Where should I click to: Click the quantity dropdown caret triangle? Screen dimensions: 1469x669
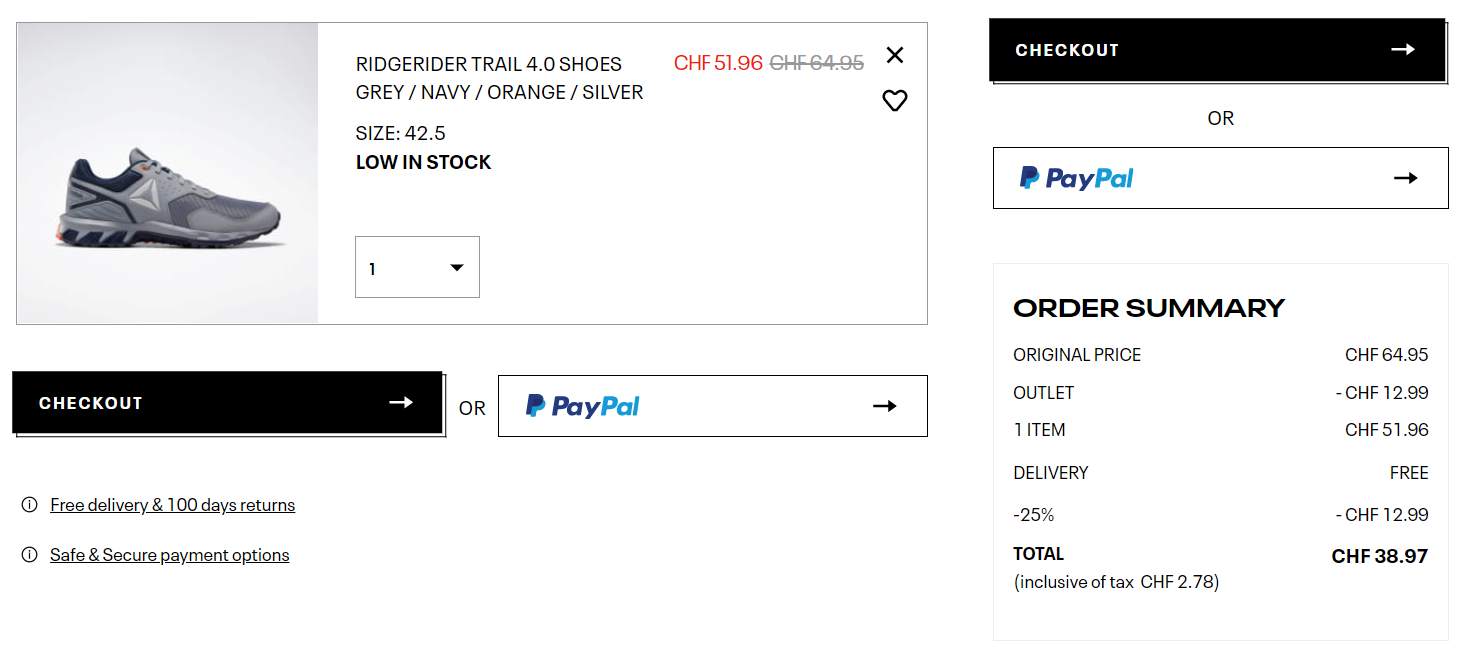click(x=457, y=267)
